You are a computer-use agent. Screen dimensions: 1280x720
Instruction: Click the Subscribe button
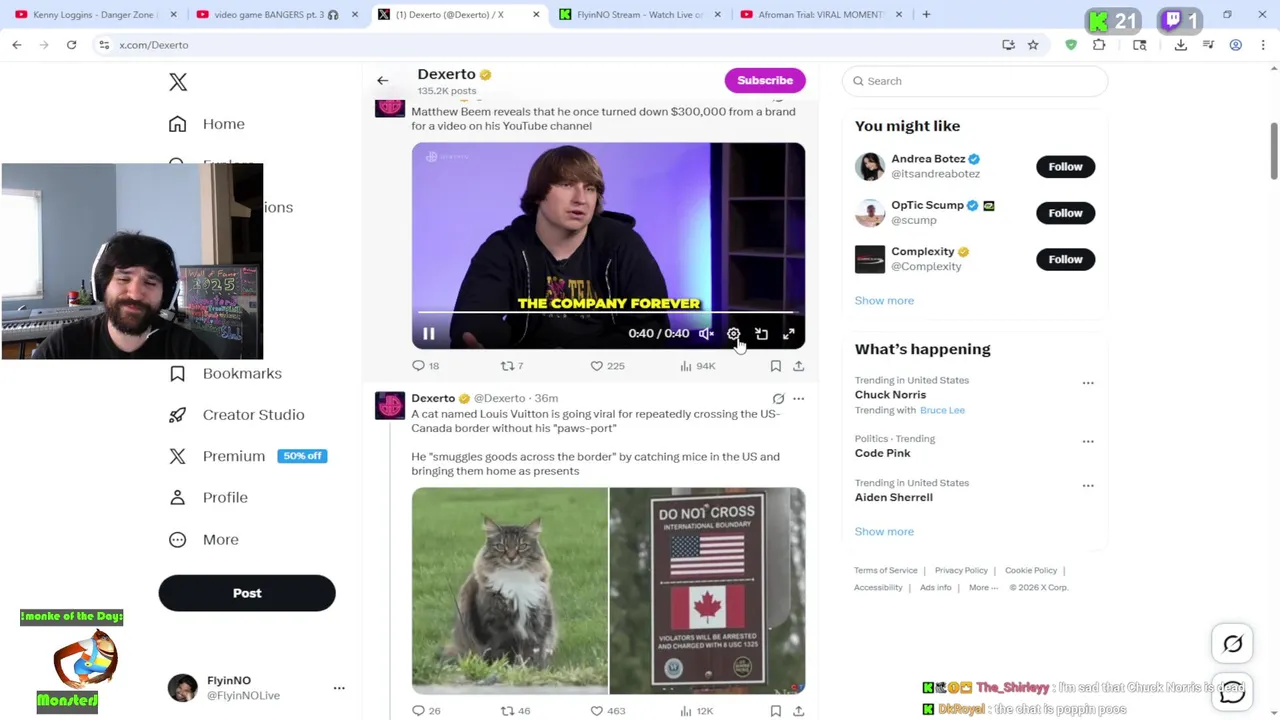[765, 80]
